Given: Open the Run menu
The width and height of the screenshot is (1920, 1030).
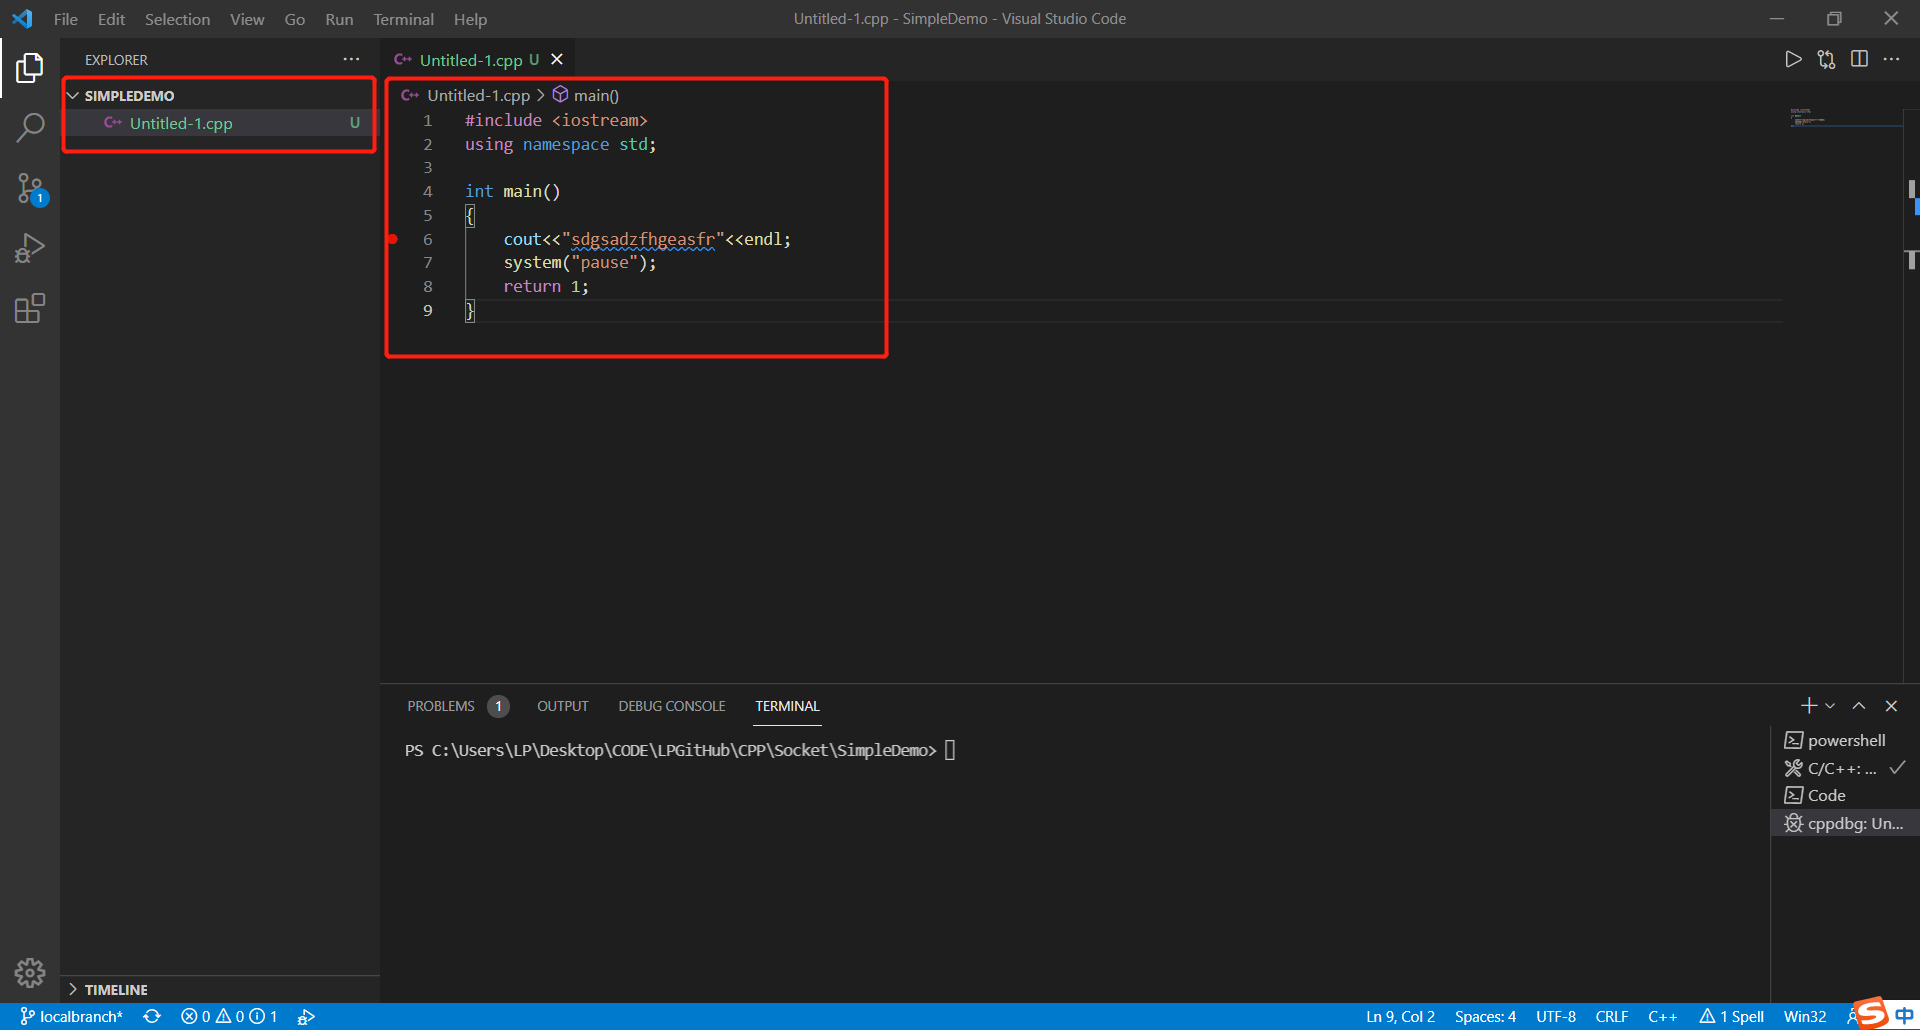Looking at the screenshot, I should tap(339, 19).
